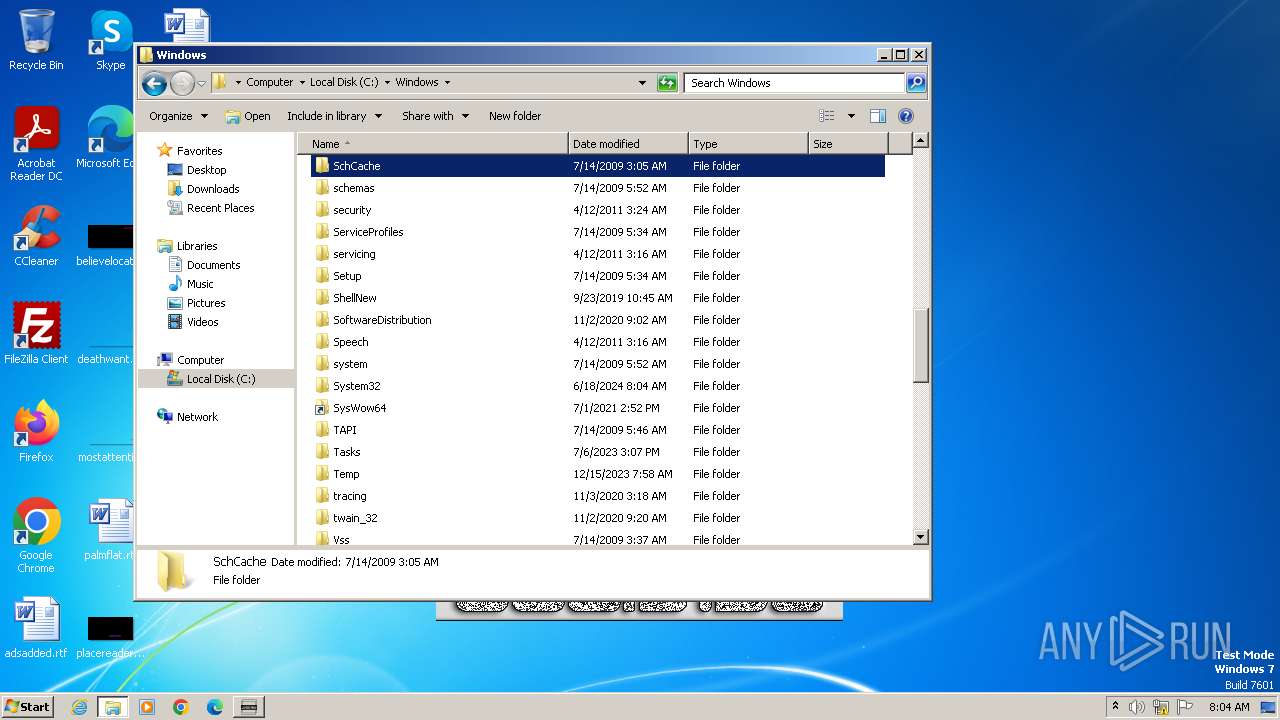Create a New folder
The height and width of the screenshot is (720, 1280).
pos(515,116)
